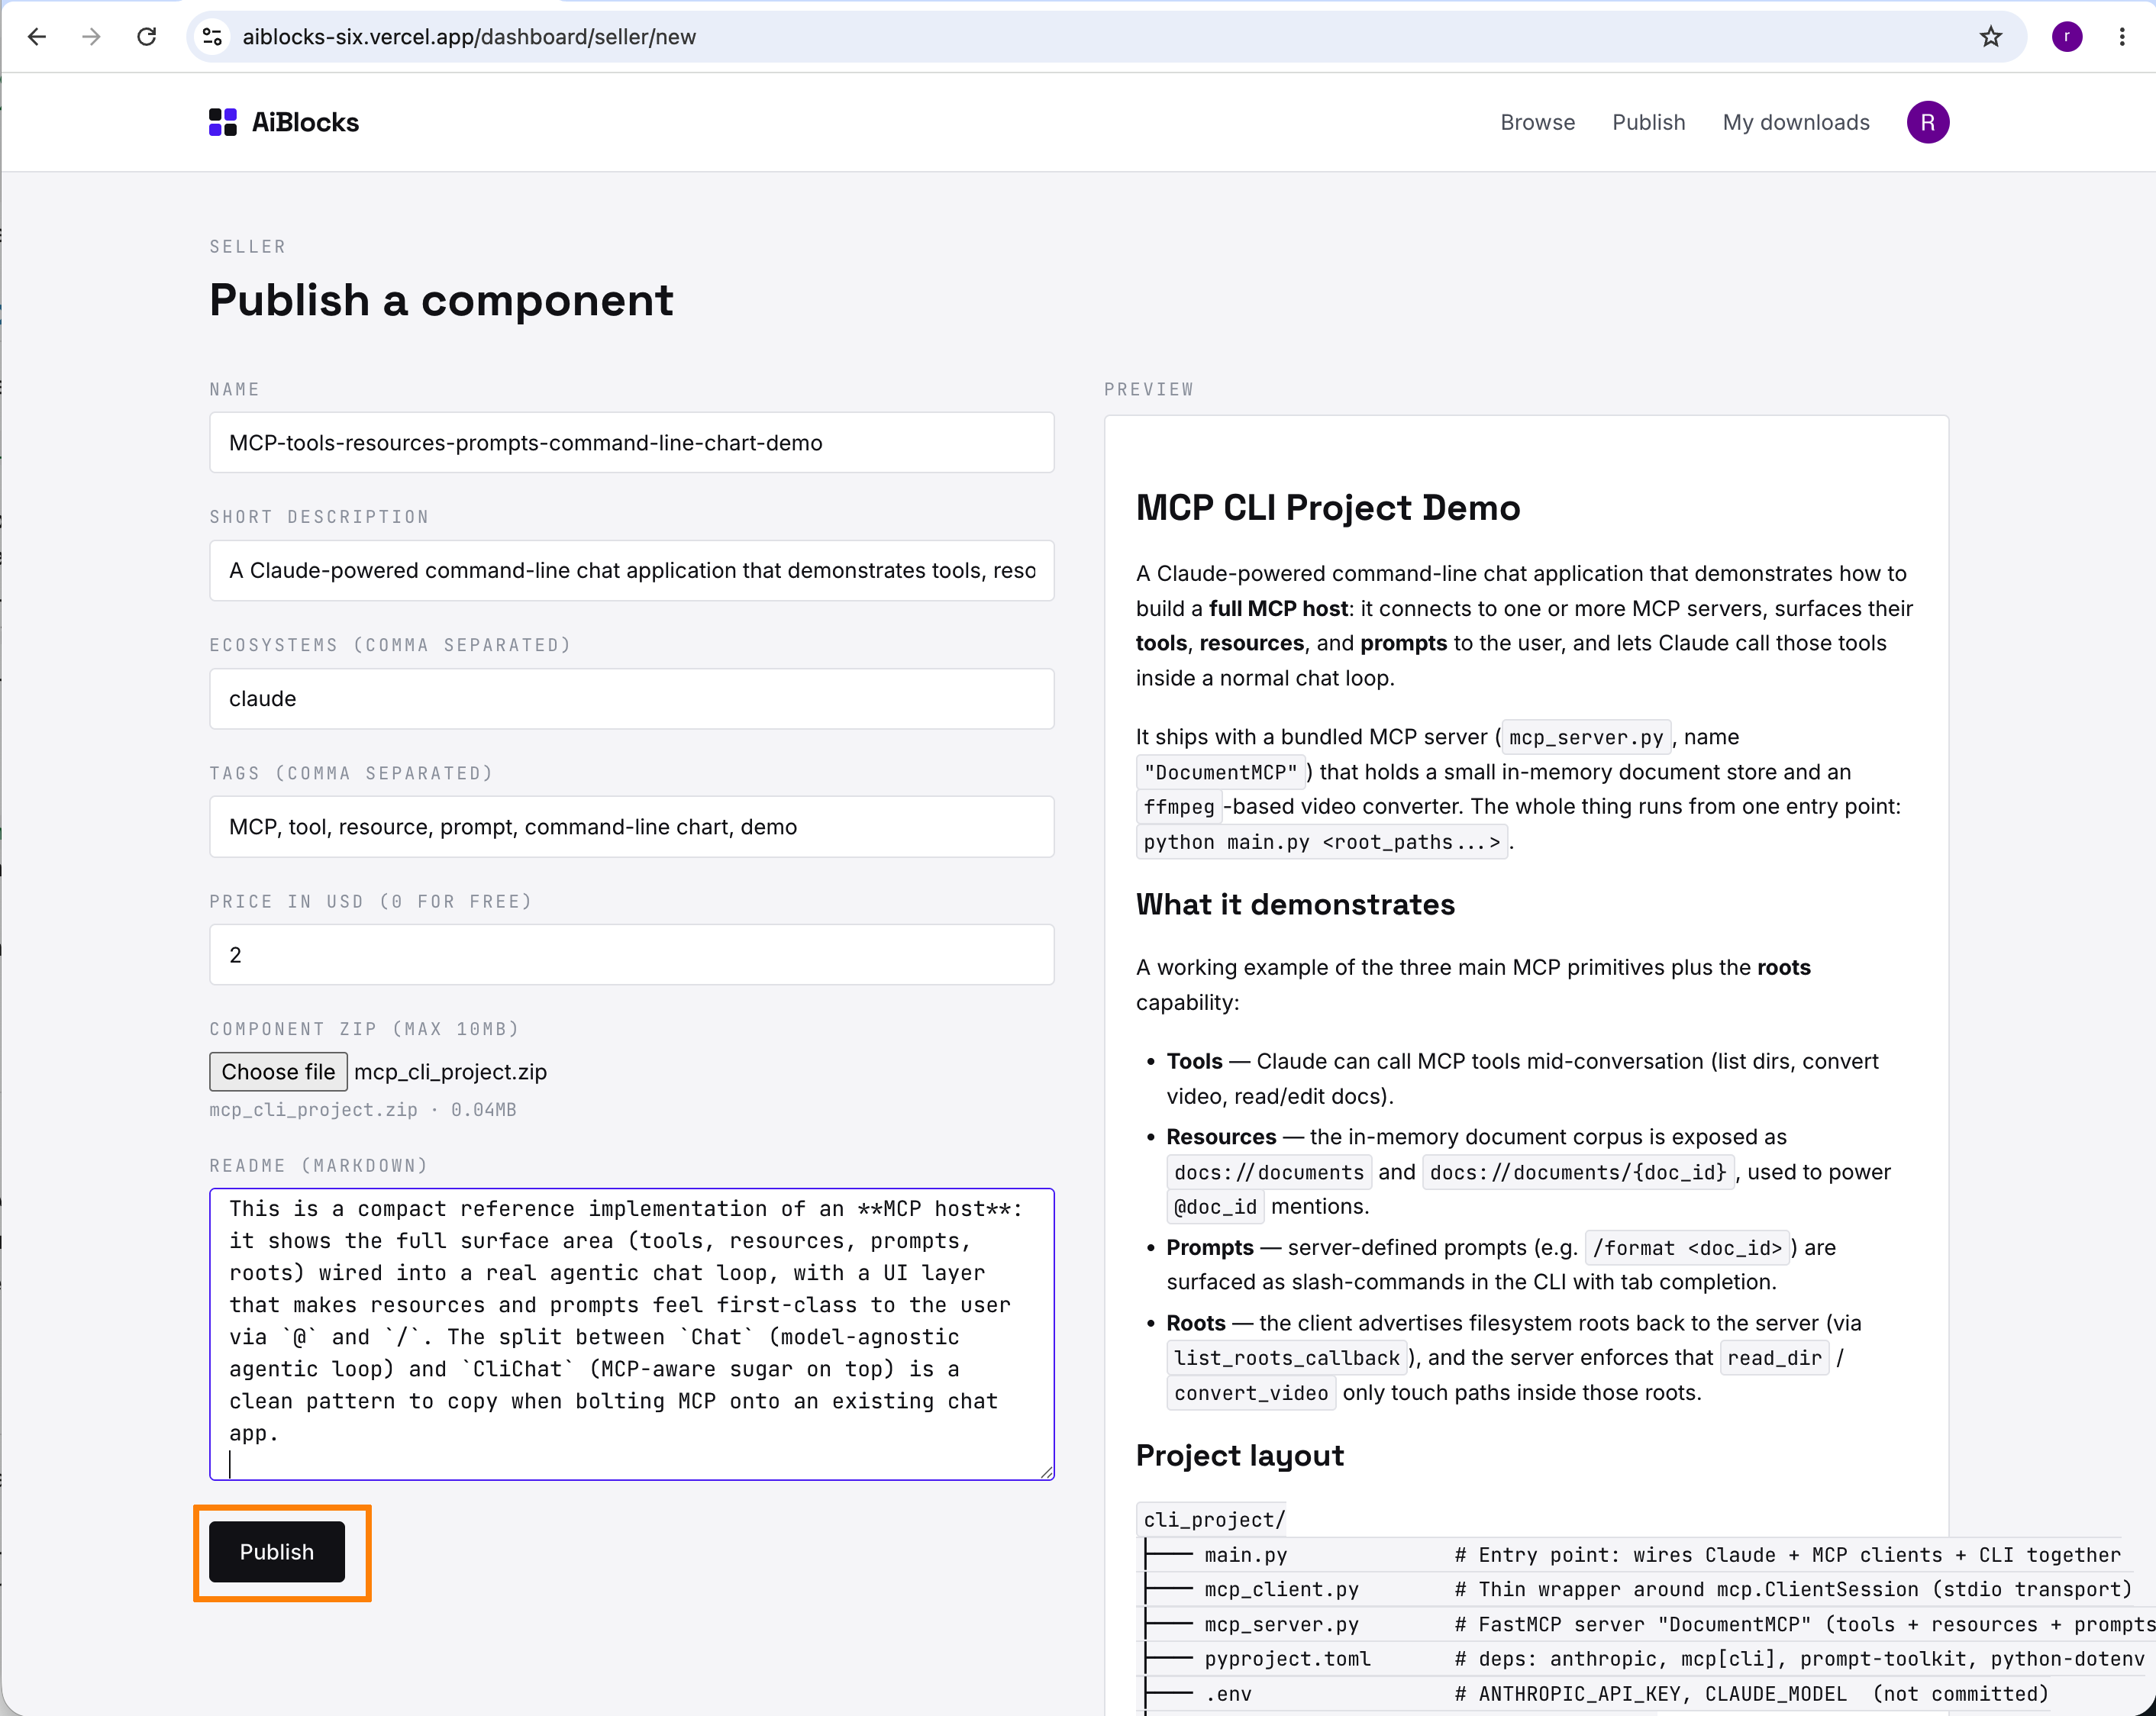Go to My downloads

coord(1795,122)
